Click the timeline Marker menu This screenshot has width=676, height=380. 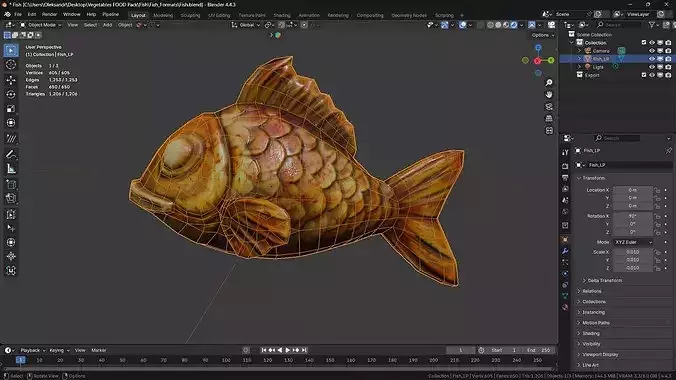point(99,350)
